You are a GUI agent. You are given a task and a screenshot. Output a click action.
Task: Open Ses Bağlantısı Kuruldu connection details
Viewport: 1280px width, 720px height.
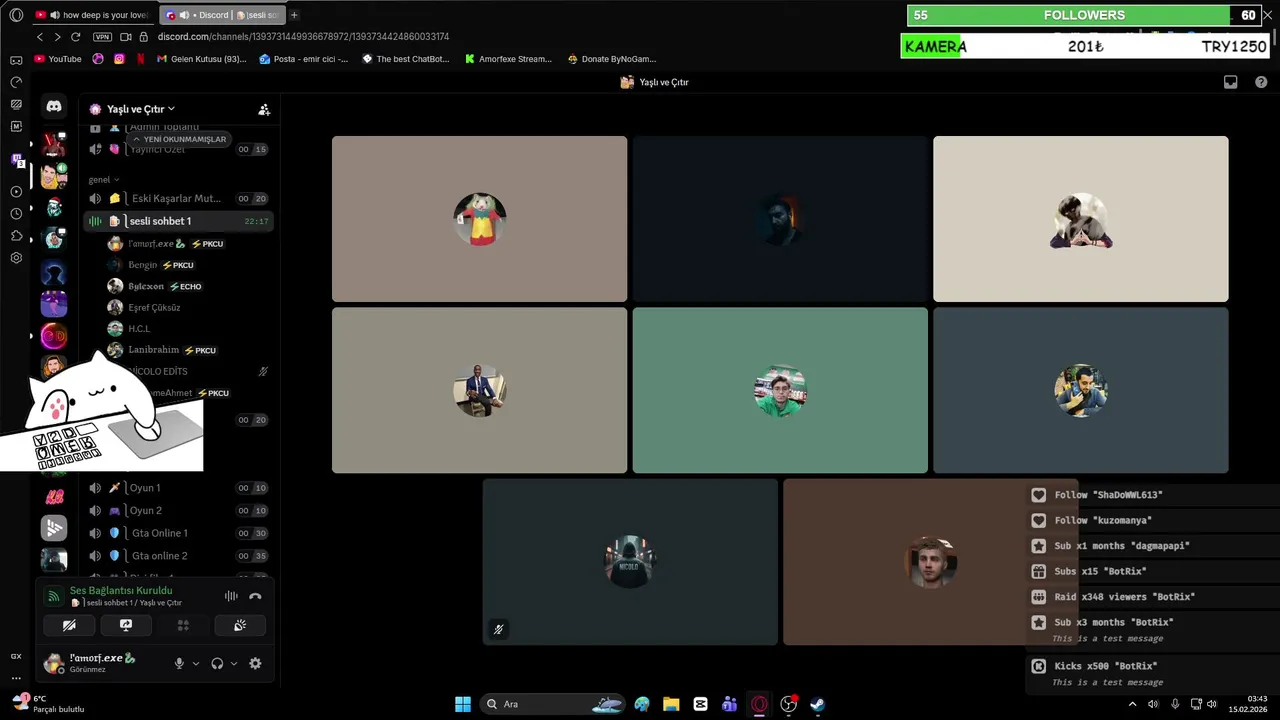coord(121,591)
